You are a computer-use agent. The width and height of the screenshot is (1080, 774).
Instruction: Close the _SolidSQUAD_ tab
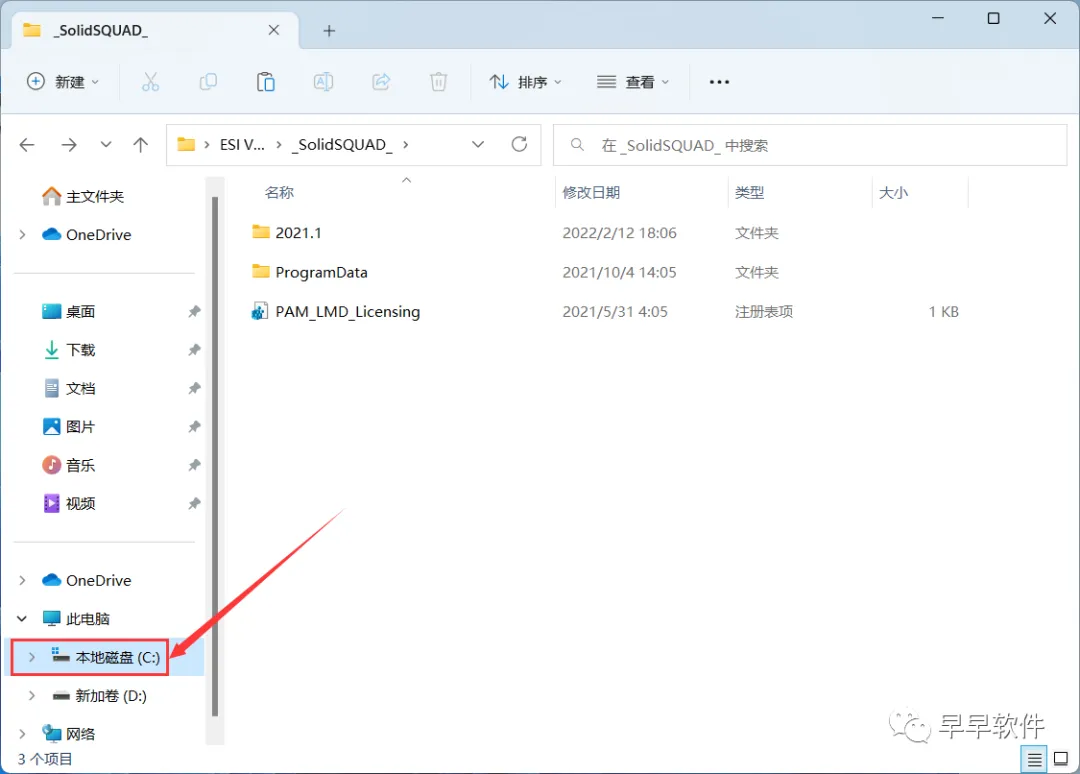pos(273,30)
